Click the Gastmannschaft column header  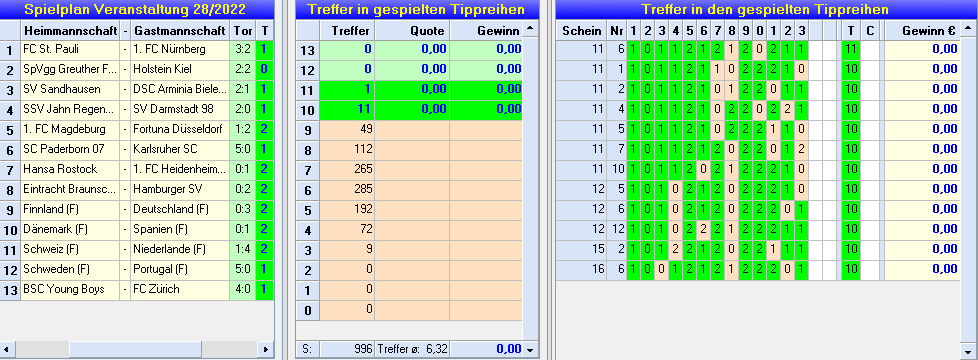[180, 30]
